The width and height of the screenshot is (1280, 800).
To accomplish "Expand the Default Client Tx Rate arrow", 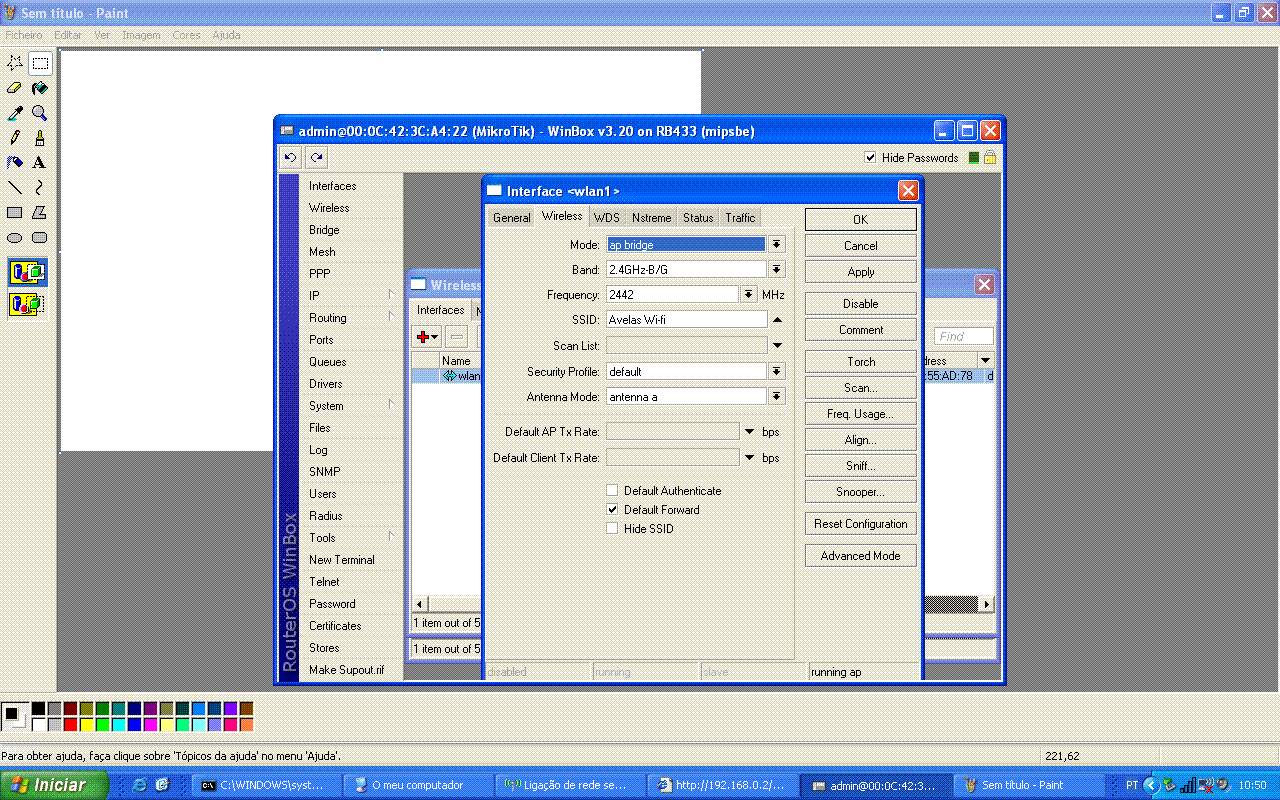I will pos(750,458).
